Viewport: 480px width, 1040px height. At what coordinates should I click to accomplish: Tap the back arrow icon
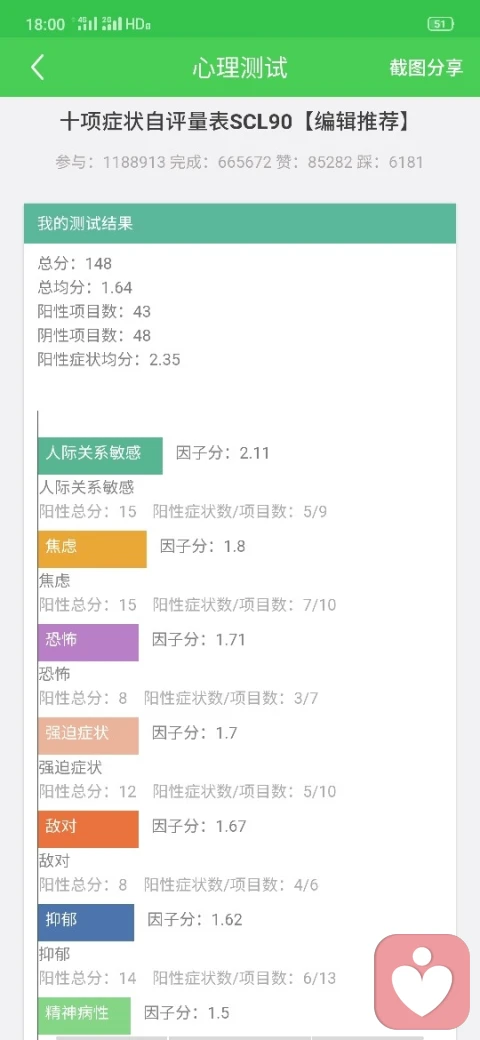[38, 68]
